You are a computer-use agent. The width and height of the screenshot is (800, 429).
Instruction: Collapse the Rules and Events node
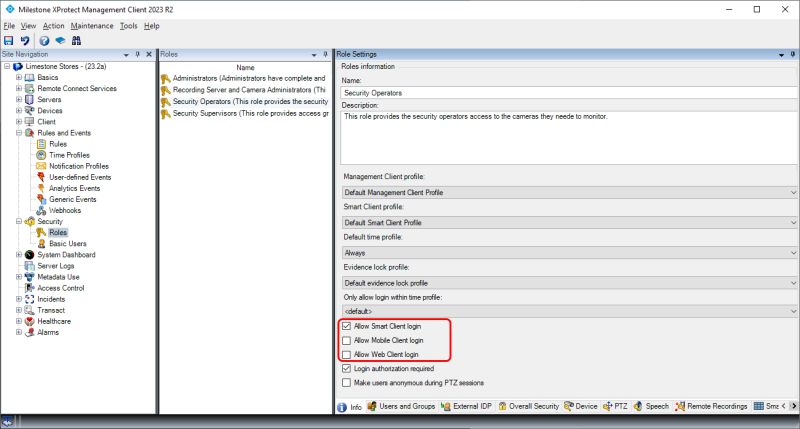pos(19,133)
